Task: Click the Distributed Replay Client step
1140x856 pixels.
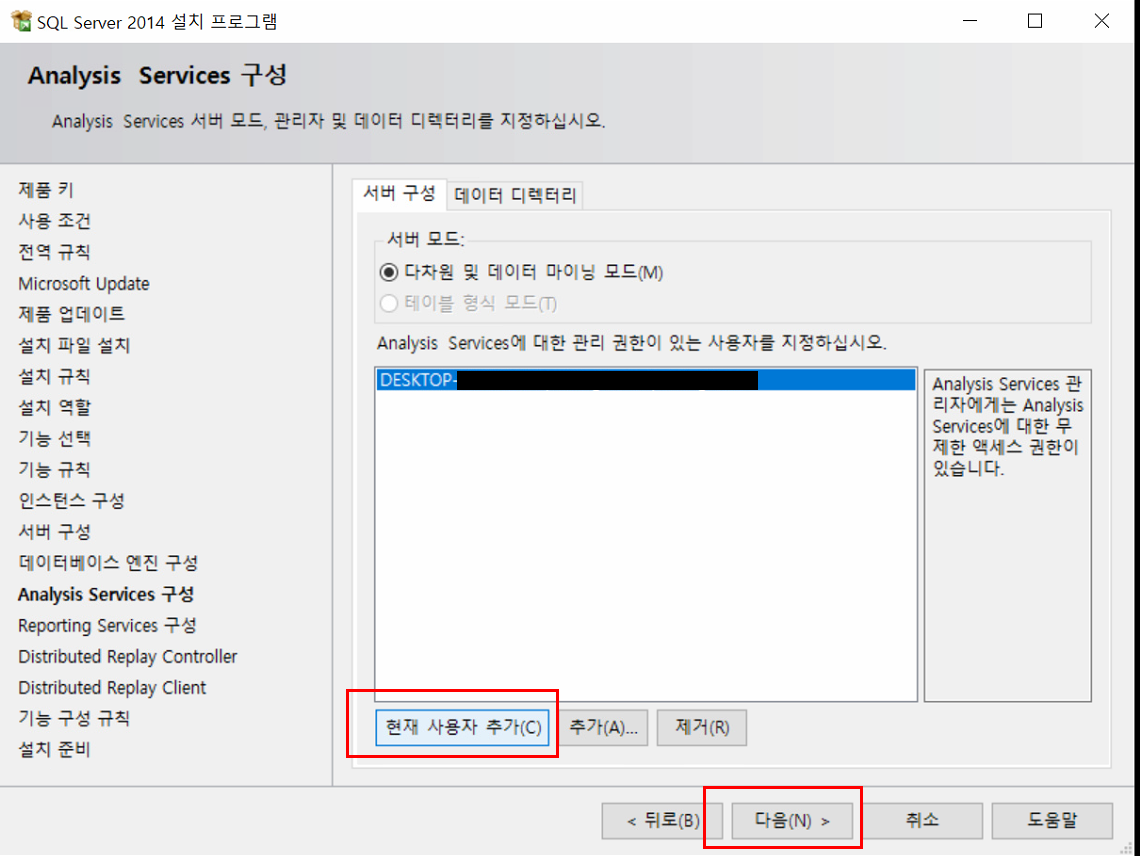Action: (113, 688)
